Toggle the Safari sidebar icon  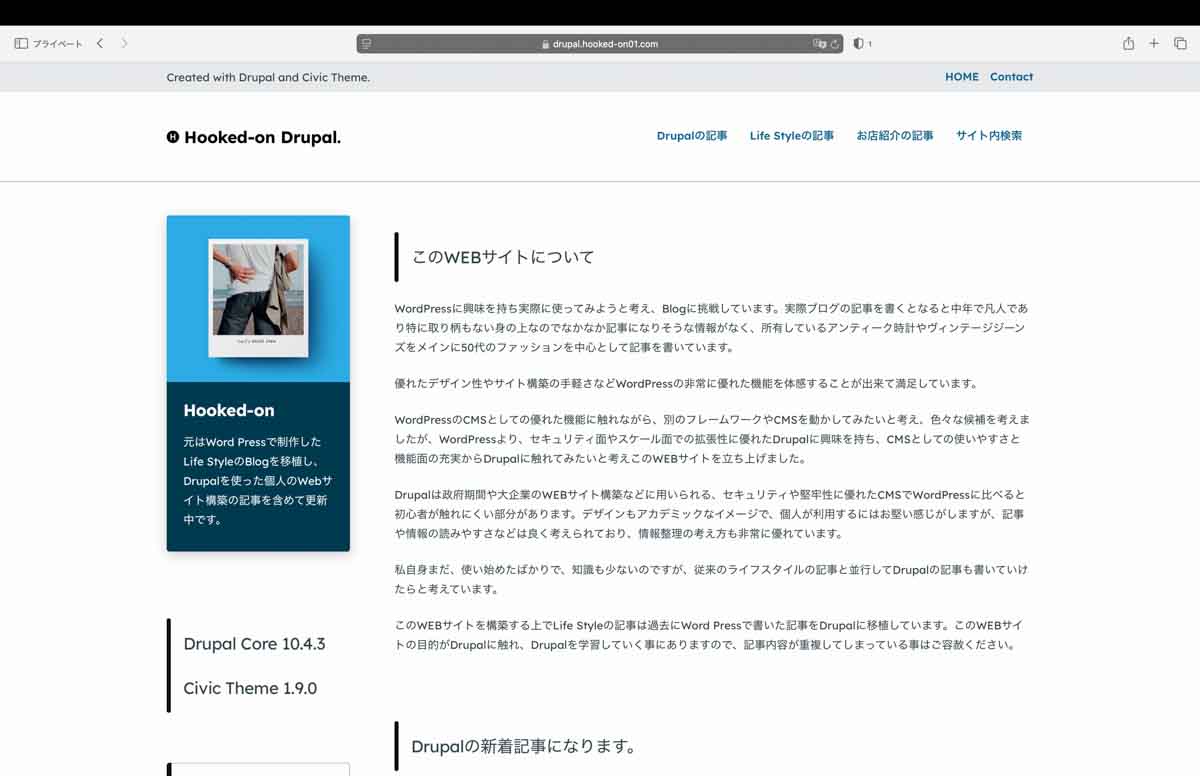tap(21, 44)
